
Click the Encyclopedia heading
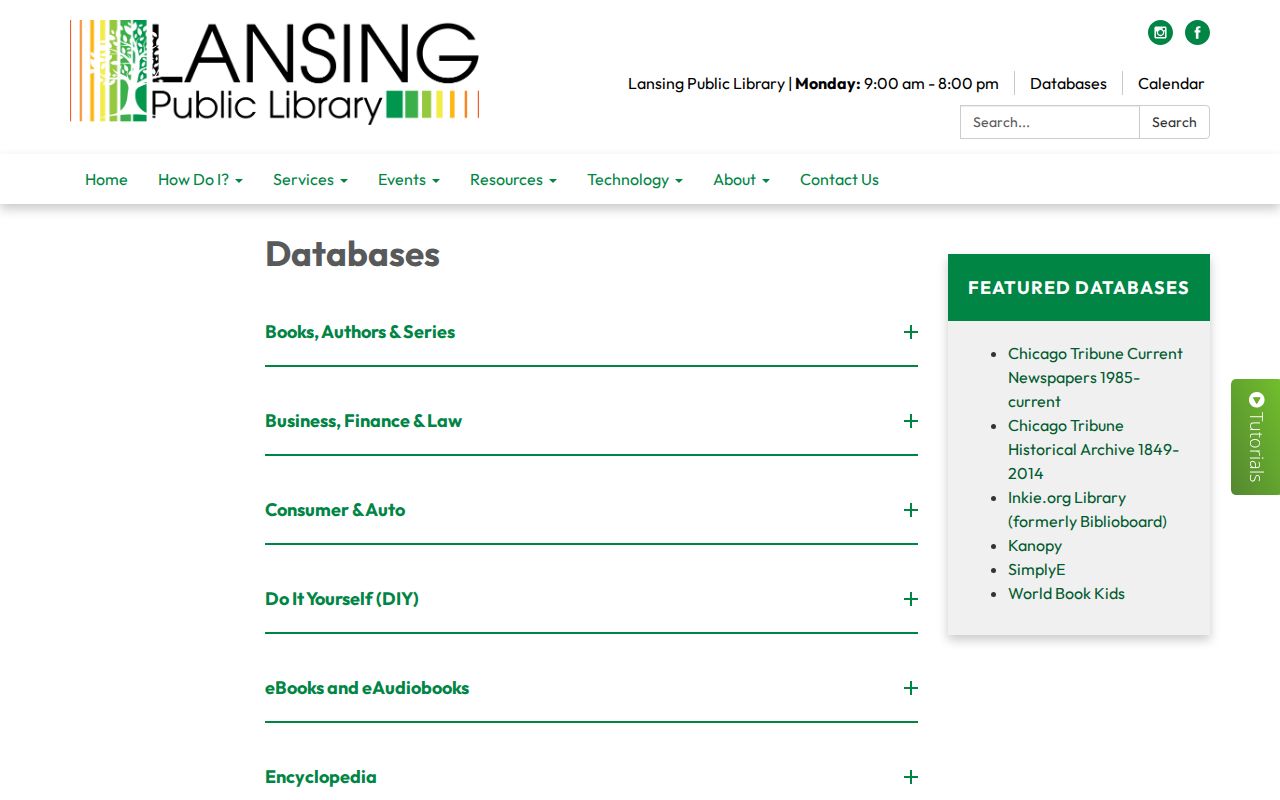click(x=321, y=777)
